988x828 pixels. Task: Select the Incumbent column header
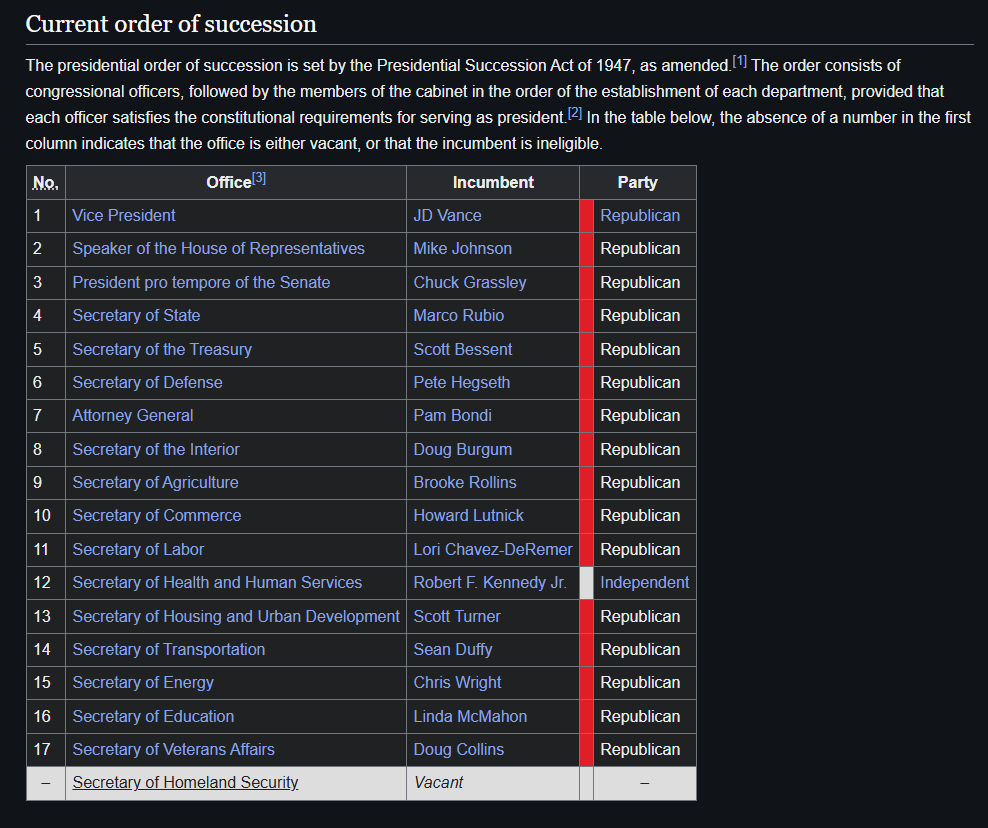click(493, 183)
